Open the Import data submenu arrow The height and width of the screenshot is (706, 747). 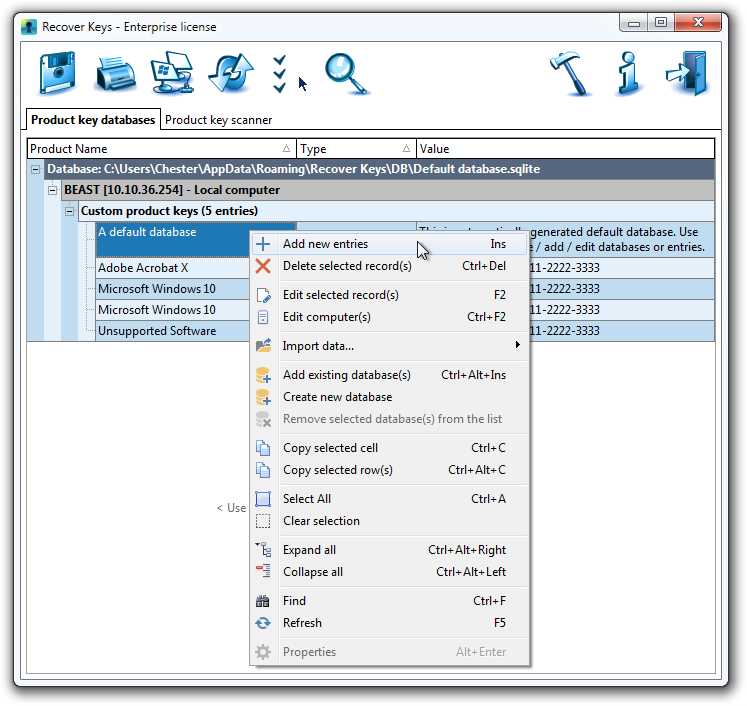tap(517, 345)
